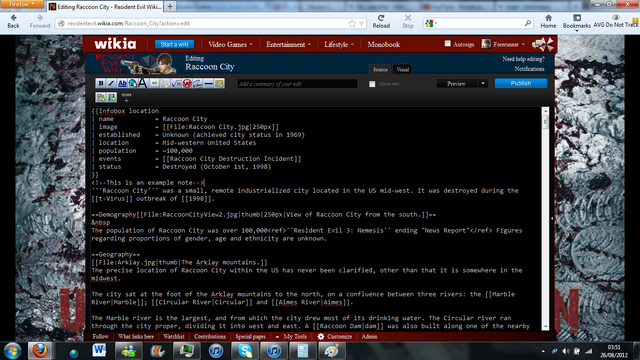Viewport: 640px width, 360px height.
Task: Open Firefox Home page button
Action: pyautogui.click(x=548, y=21)
